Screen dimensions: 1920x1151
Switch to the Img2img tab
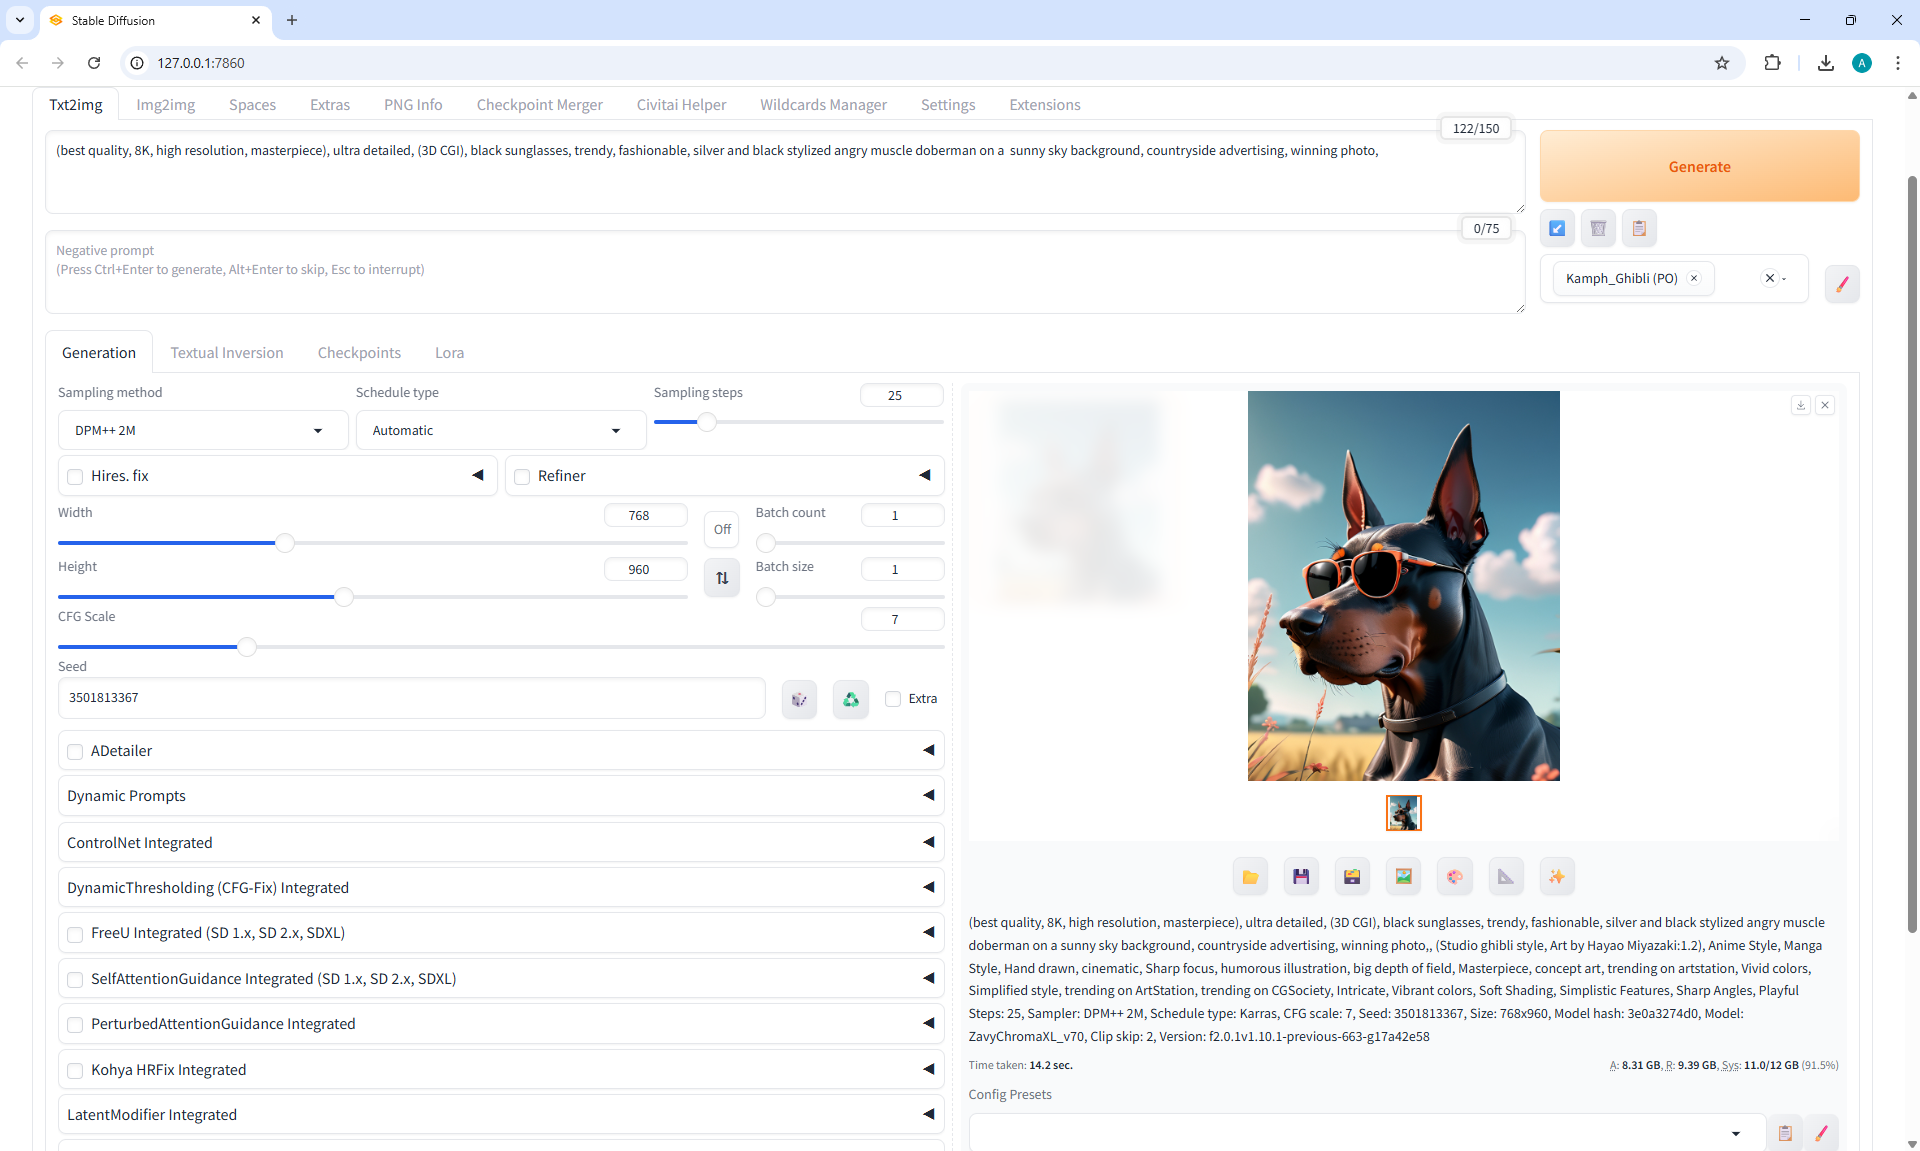[x=166, y=105]
